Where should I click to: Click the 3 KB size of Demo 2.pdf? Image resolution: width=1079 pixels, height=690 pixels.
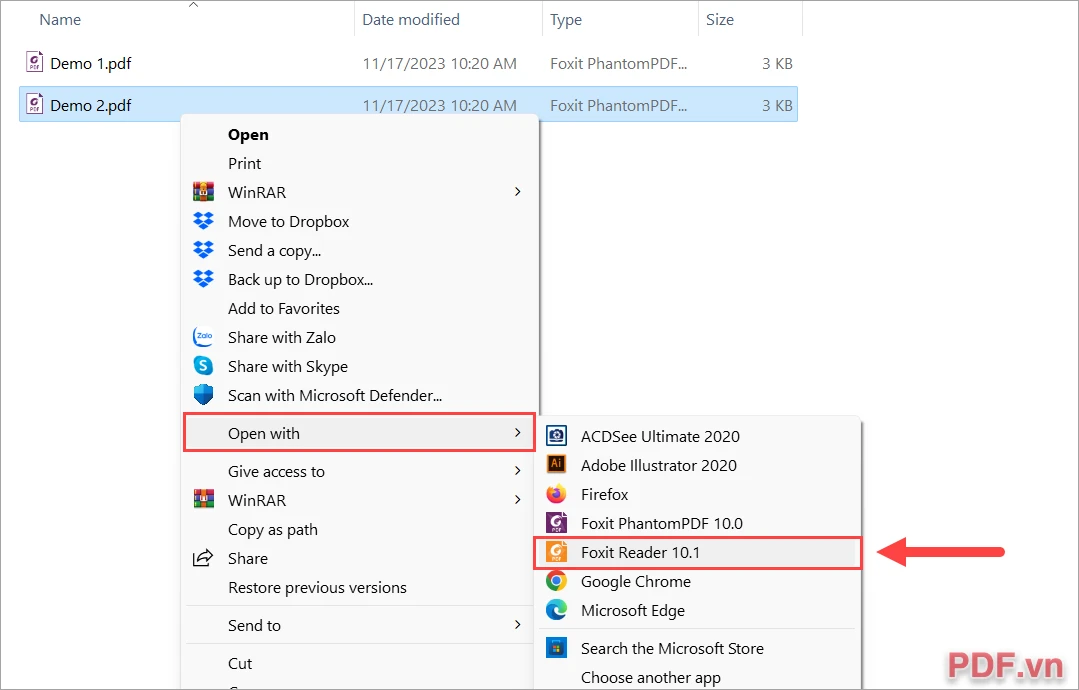[777, 105]
